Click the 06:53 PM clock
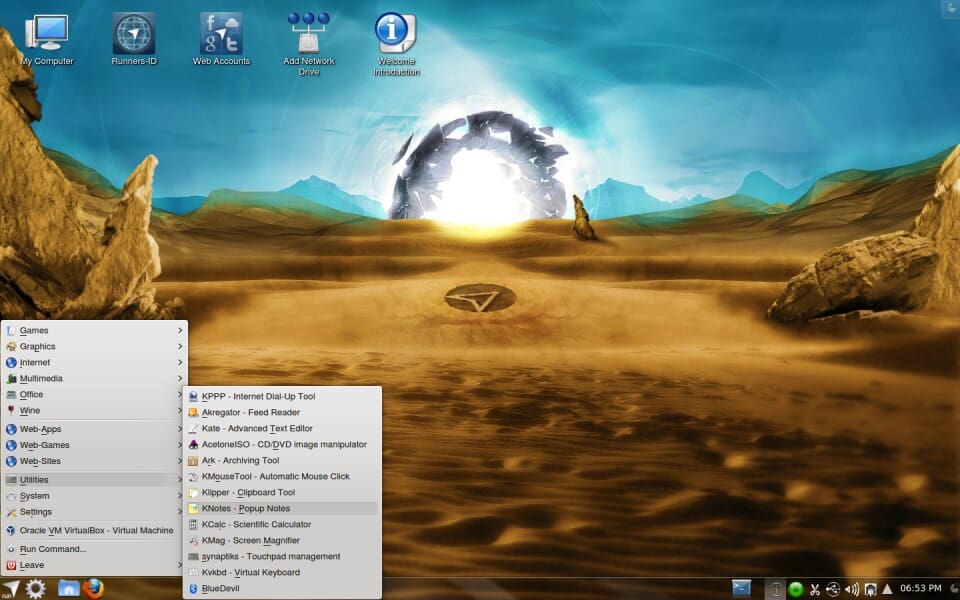The image size is (960, 600). coord(921,588)
